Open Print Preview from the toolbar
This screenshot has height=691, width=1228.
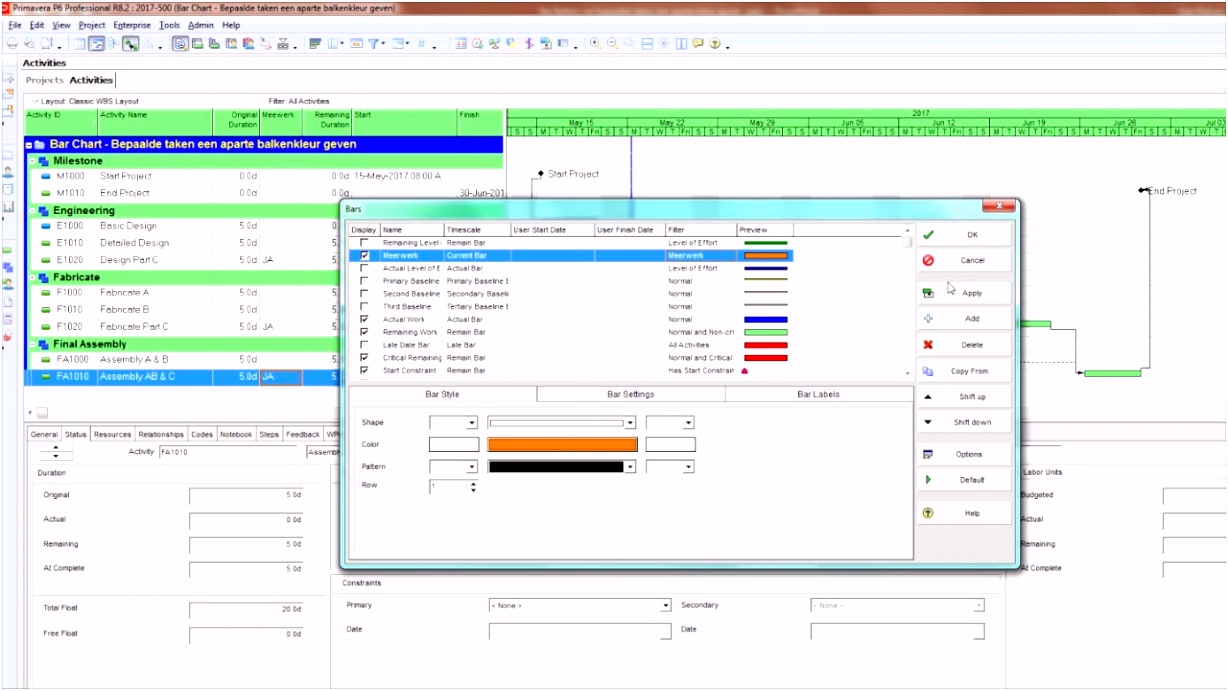[x=28, y=44]
